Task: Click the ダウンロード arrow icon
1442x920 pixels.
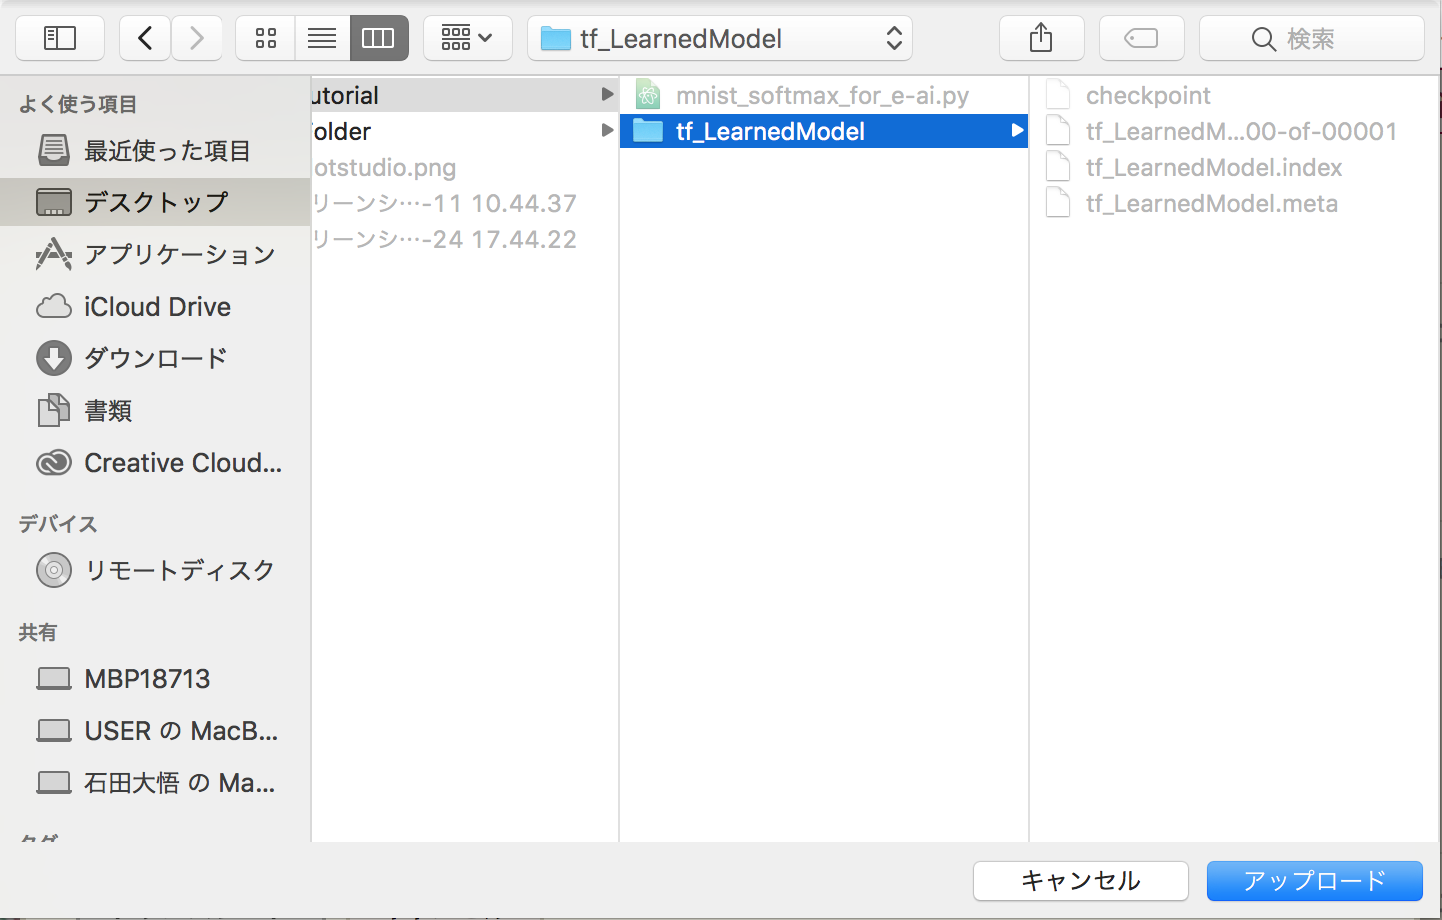Action: pyautogui.click(x=54, y=358)
